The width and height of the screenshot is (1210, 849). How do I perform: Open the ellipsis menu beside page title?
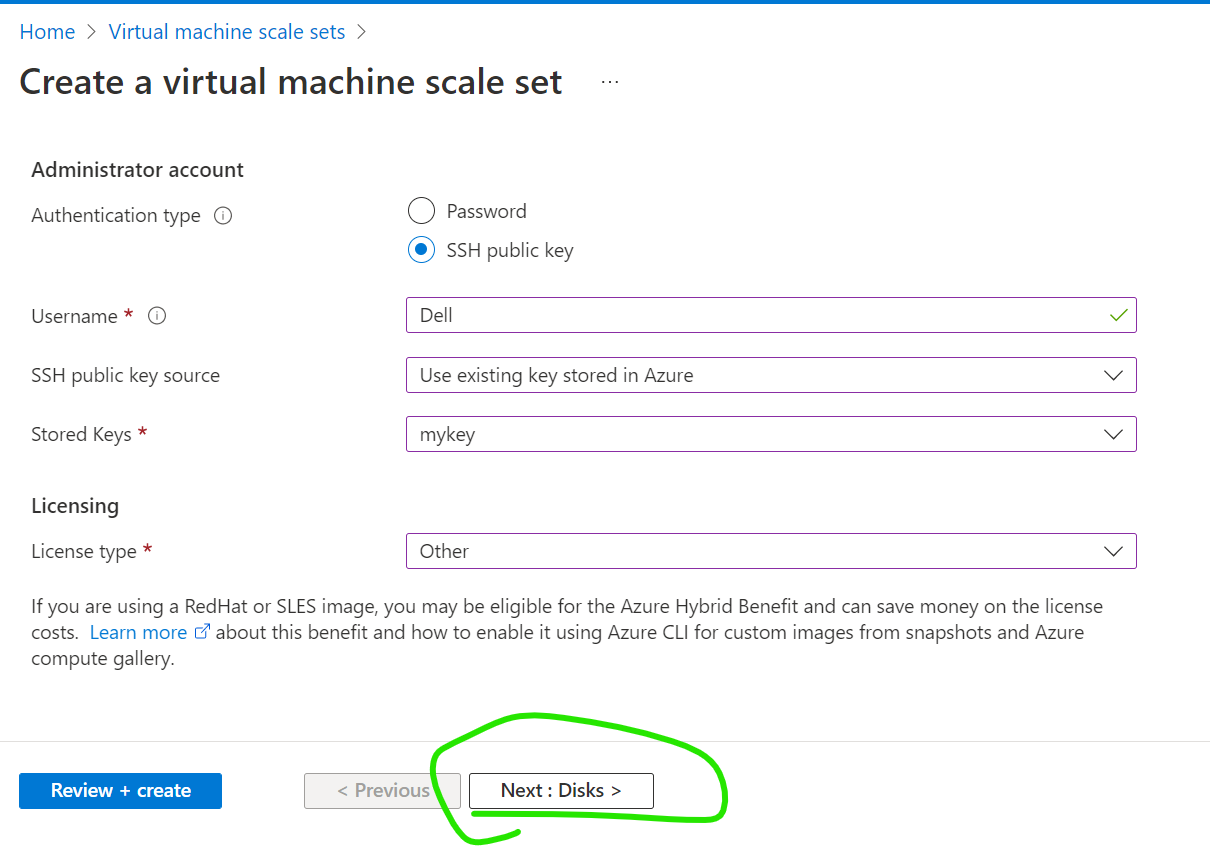(610, 82)
